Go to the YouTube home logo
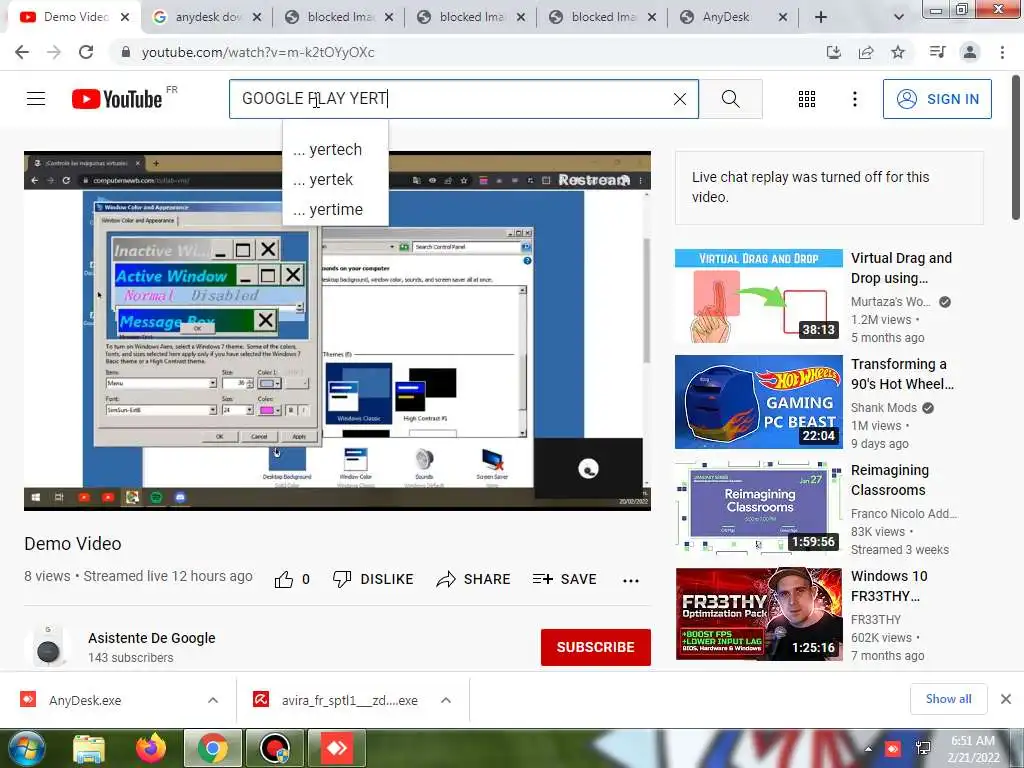 coord(117,99)
